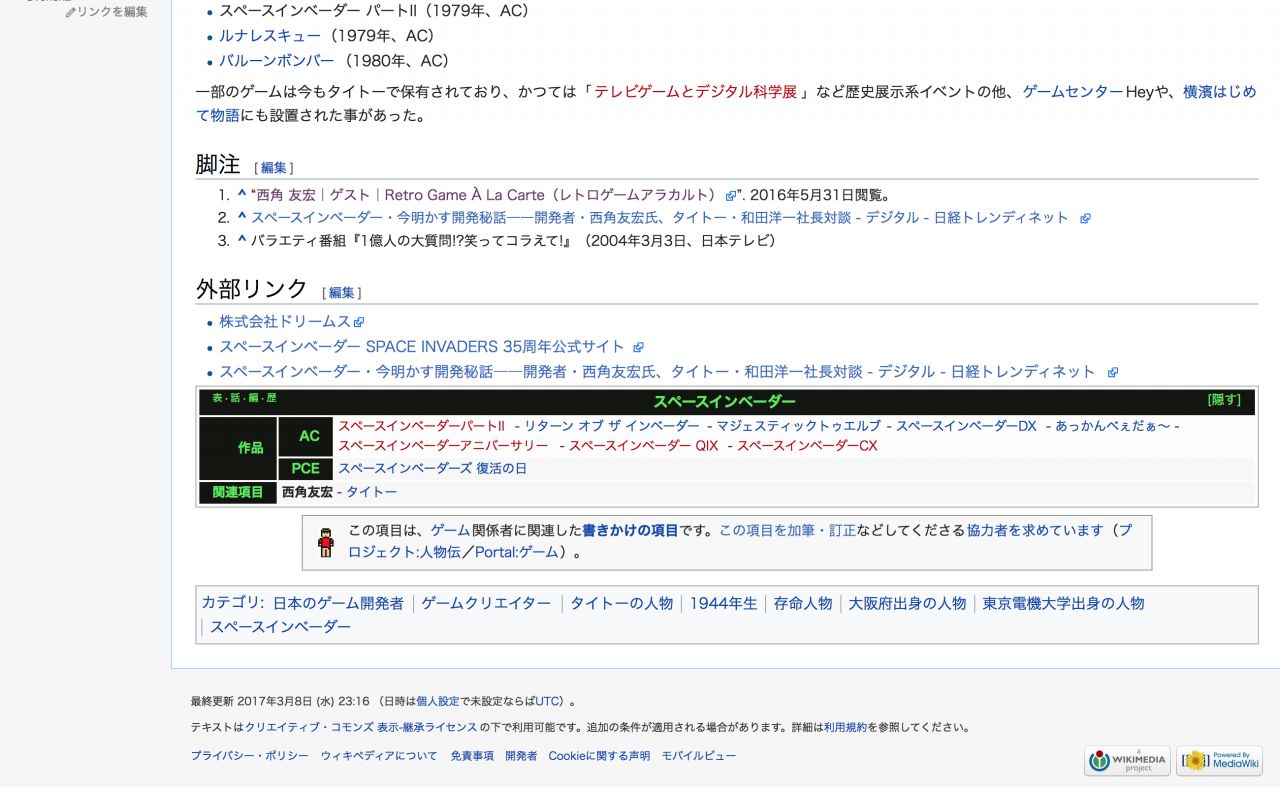1280x787 pixels.
Task: Click pencil icon beside リンクを編集
Action: pyautogui.click(x=70, y=12)
